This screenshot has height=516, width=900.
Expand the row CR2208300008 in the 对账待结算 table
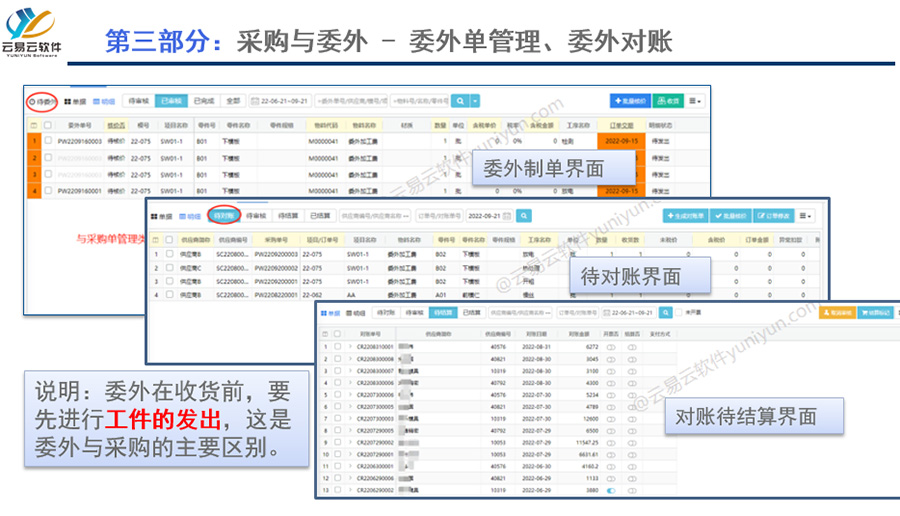tap(350, 359)
